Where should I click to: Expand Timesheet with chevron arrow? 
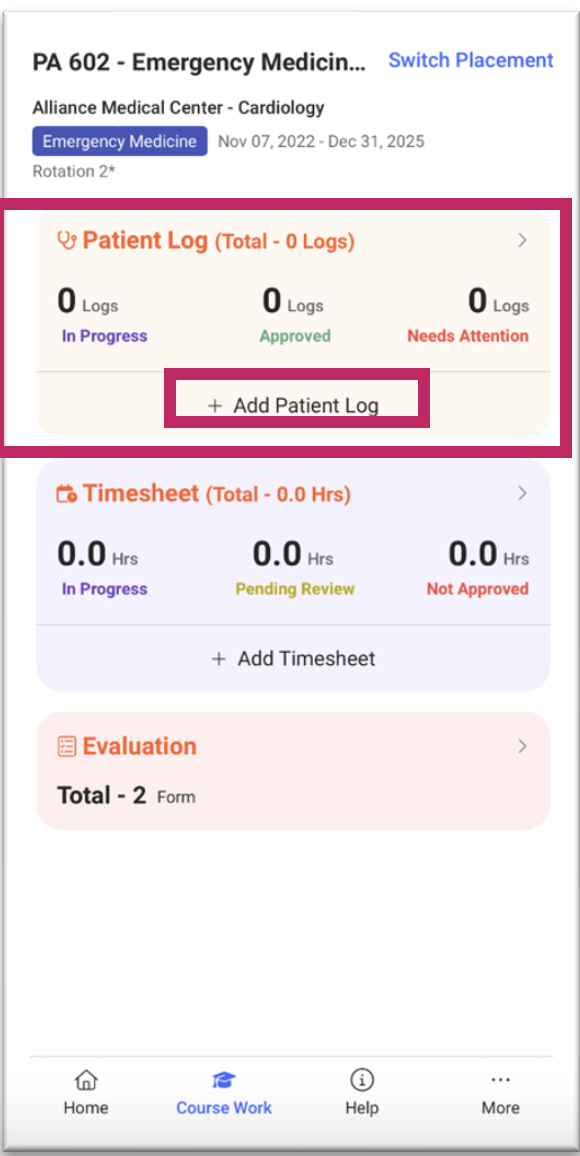pos(523,493)
